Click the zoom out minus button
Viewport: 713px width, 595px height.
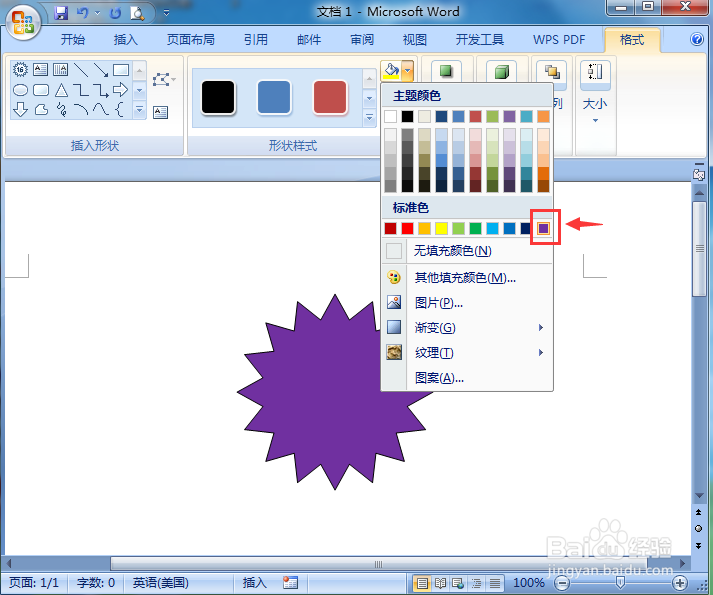(x=562, y=583)
